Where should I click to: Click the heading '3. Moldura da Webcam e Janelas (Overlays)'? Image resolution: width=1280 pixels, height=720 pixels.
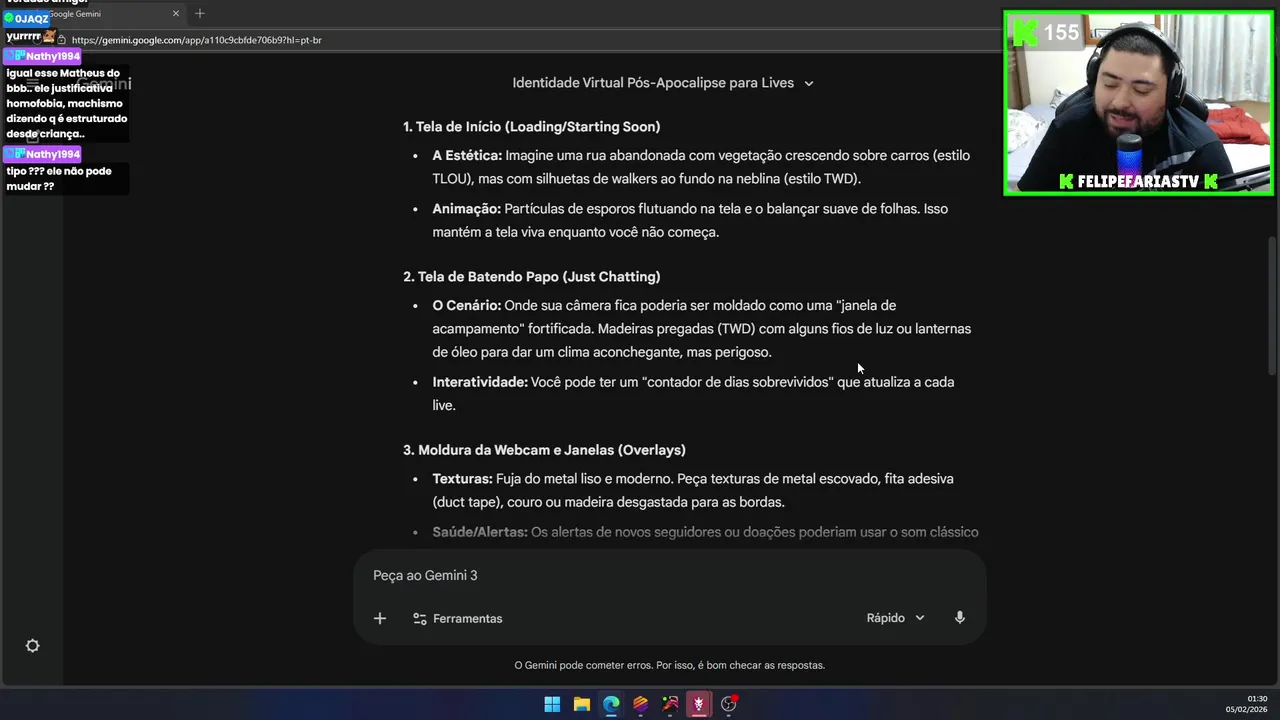tap(544, 450)
